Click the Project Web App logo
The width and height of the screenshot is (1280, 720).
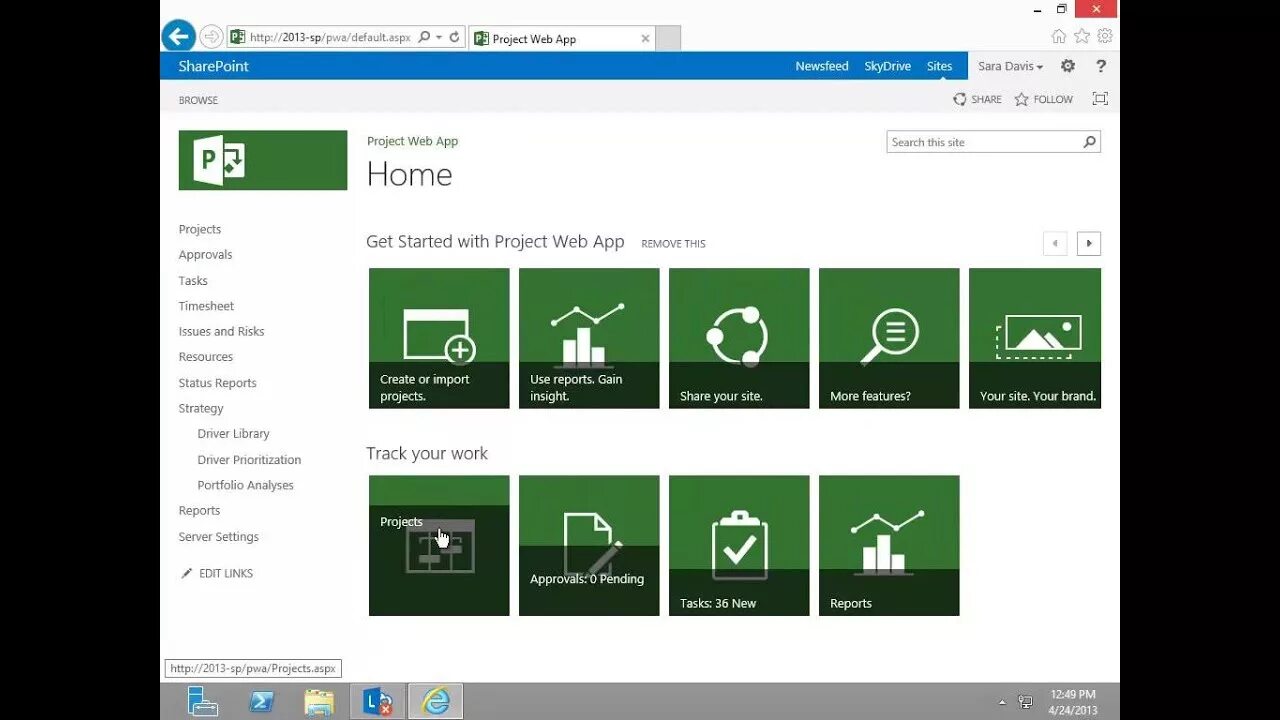click(x=263, y=160)
